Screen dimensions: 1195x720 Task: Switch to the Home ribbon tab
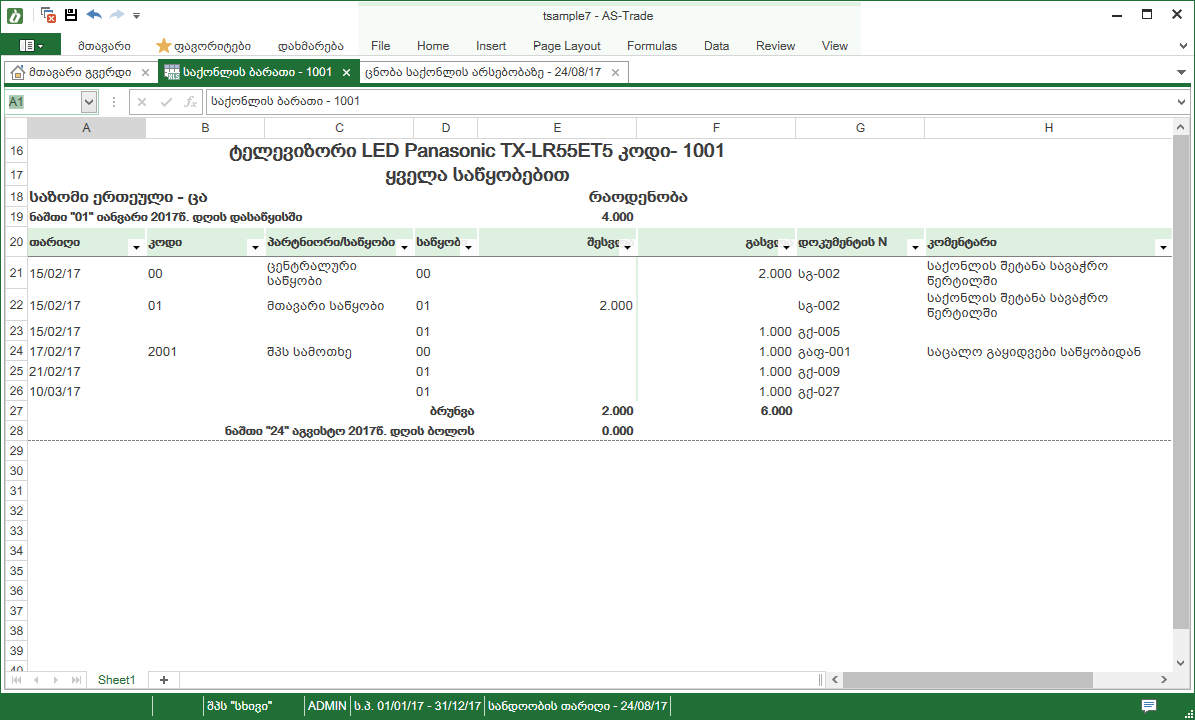433,46
